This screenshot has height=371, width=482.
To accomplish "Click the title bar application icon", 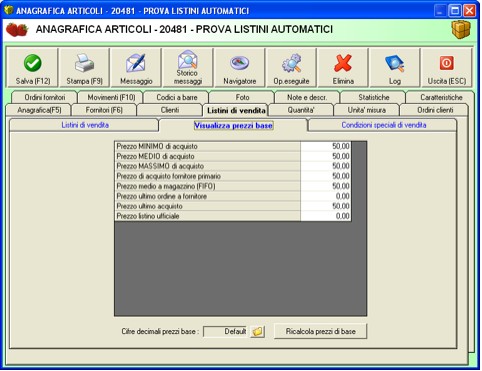I will tap(8, 10).
